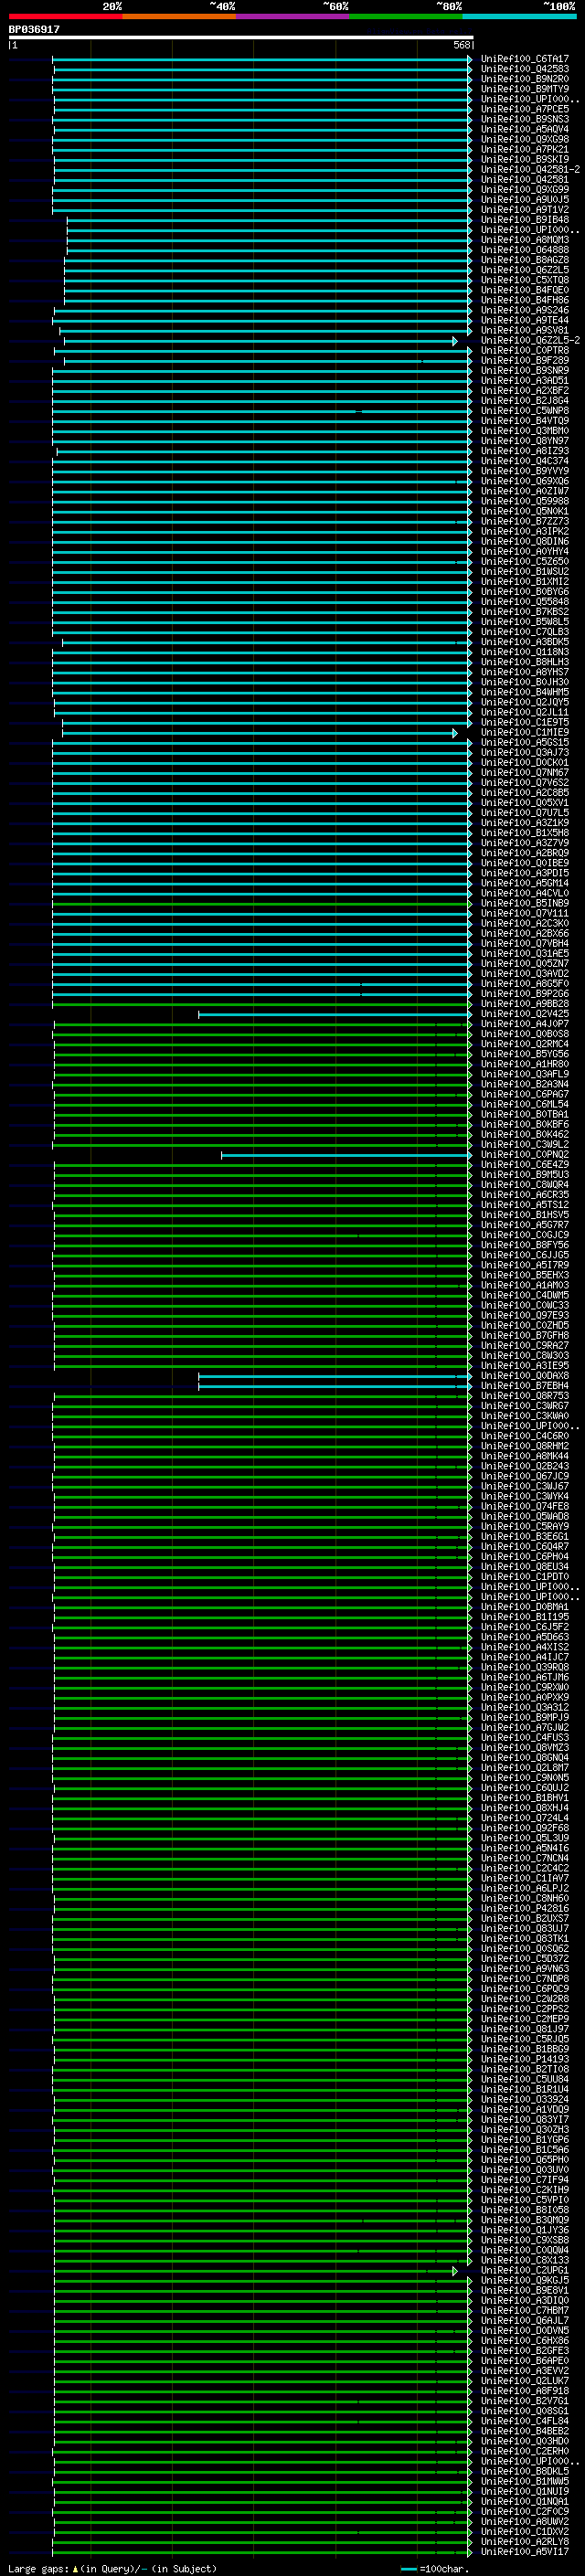Open hit label UniRef100_Q9XG99

tap(525, 190)
